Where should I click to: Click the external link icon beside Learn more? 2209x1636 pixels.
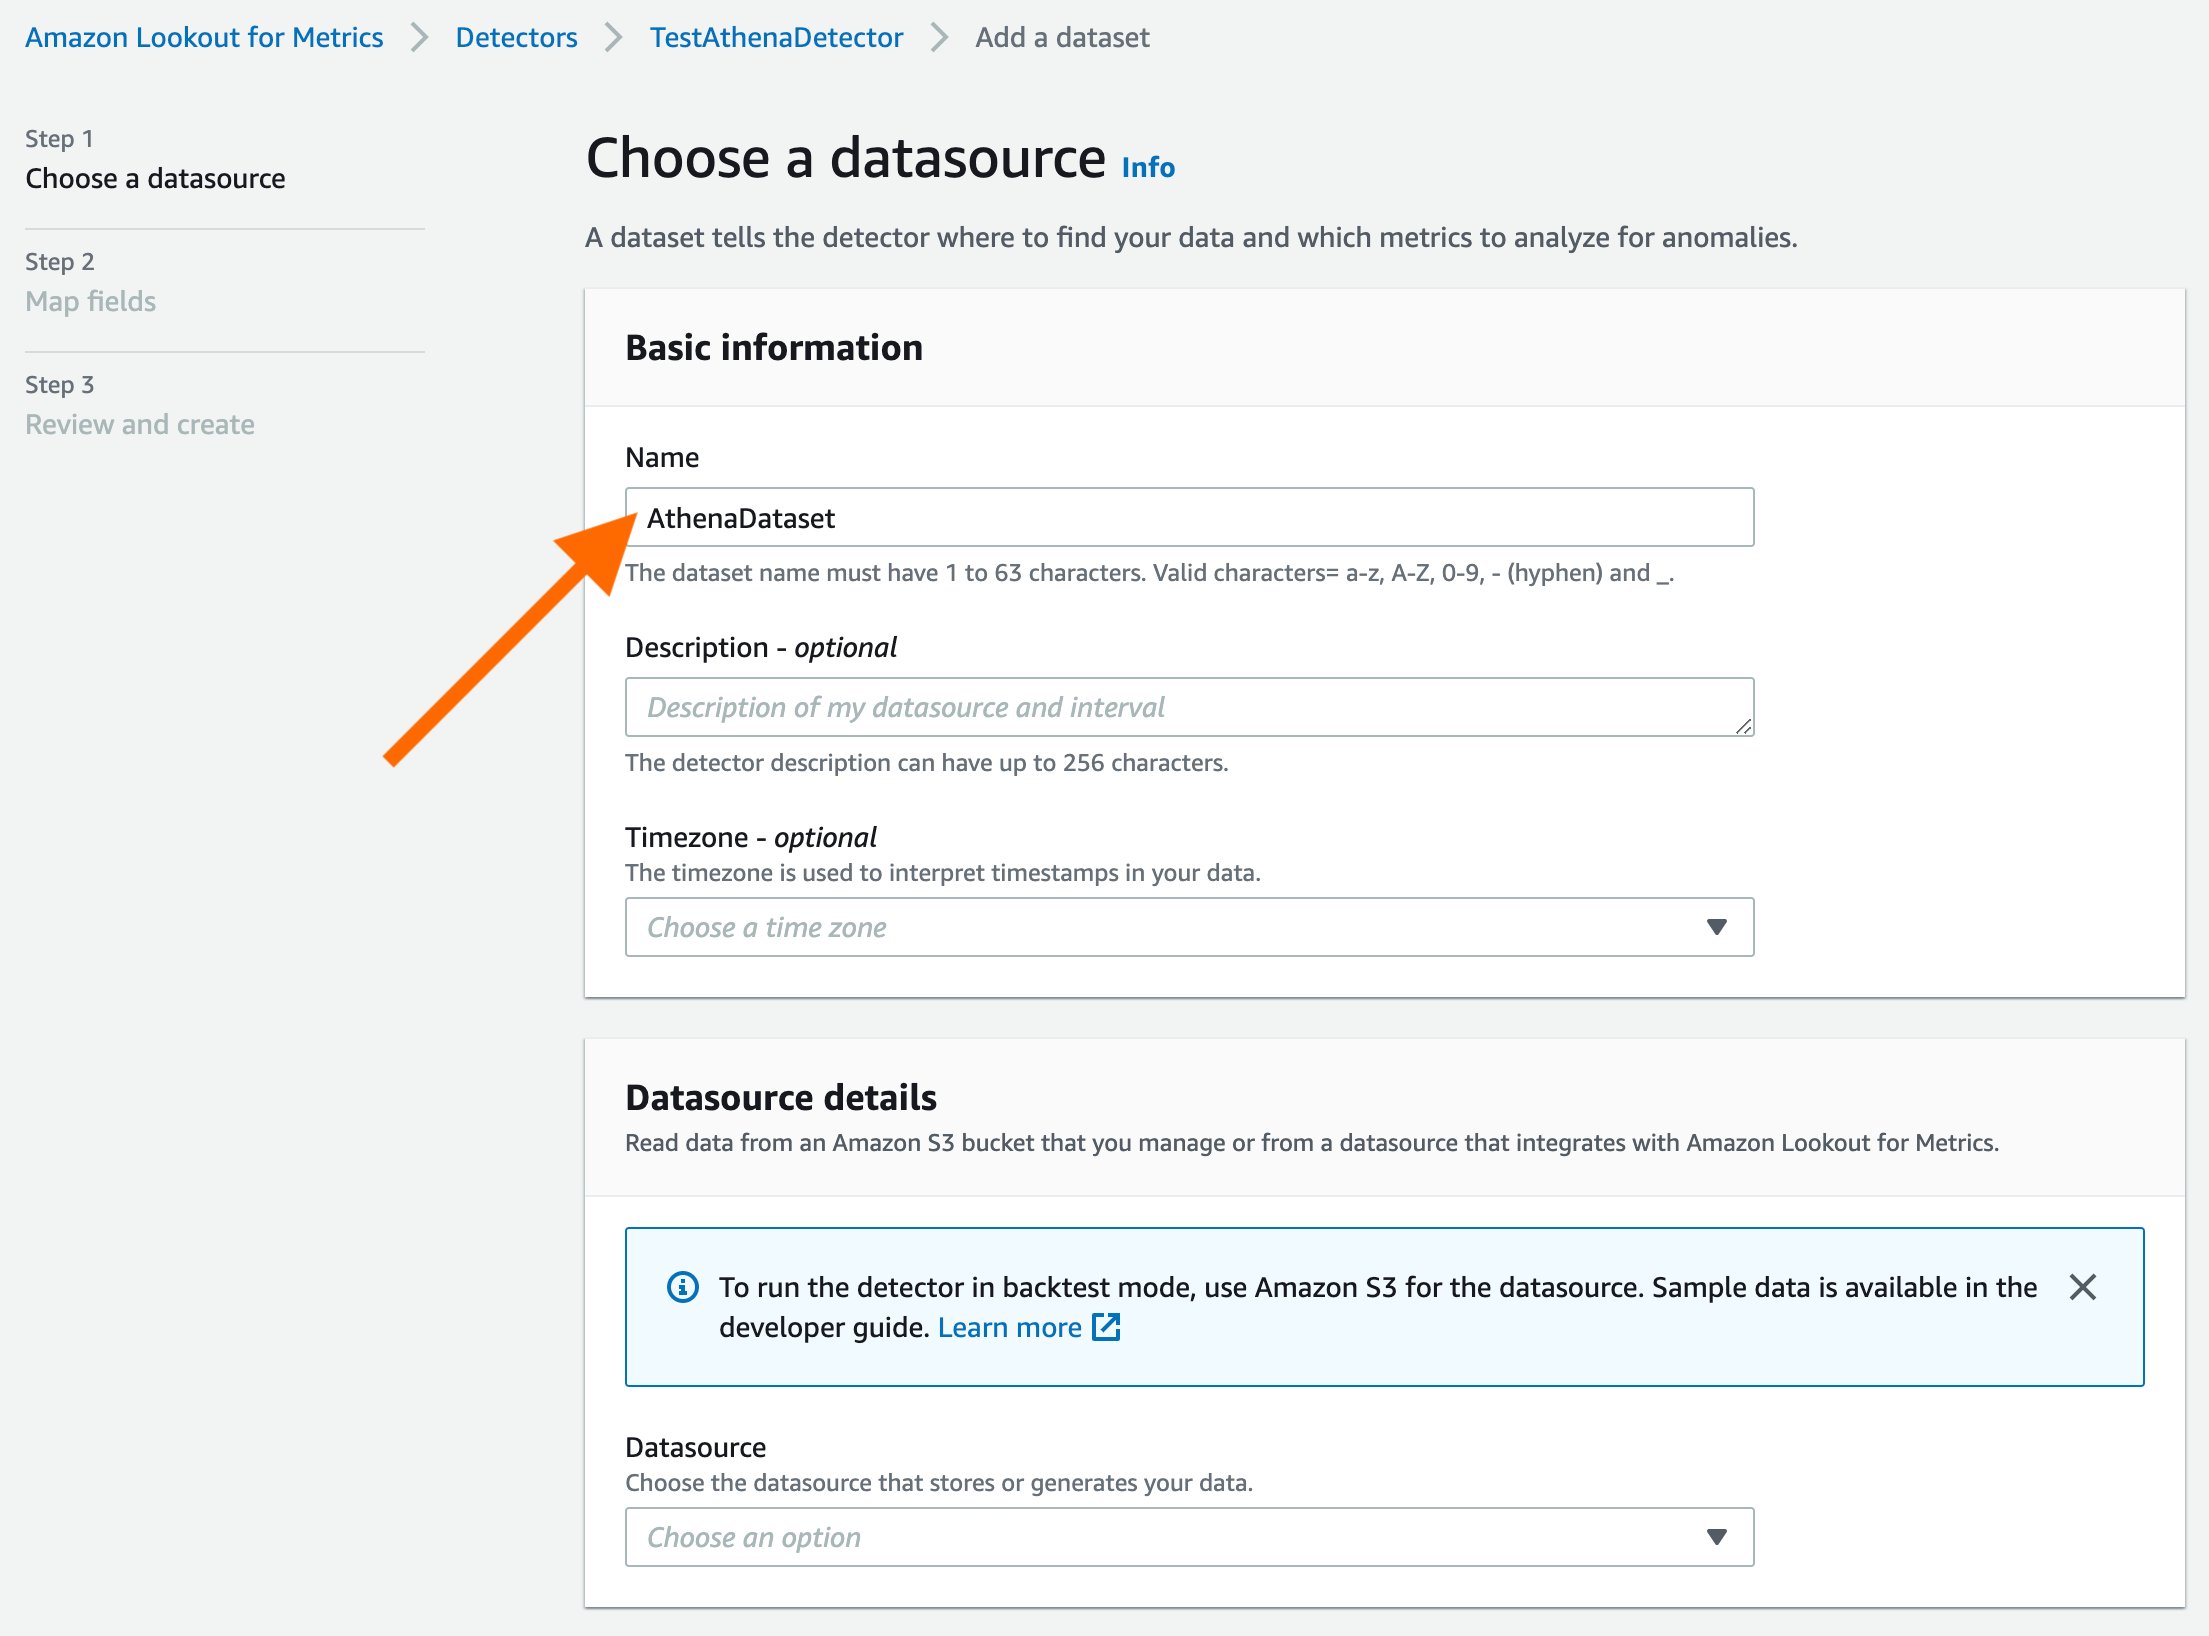point(1106,1327)
